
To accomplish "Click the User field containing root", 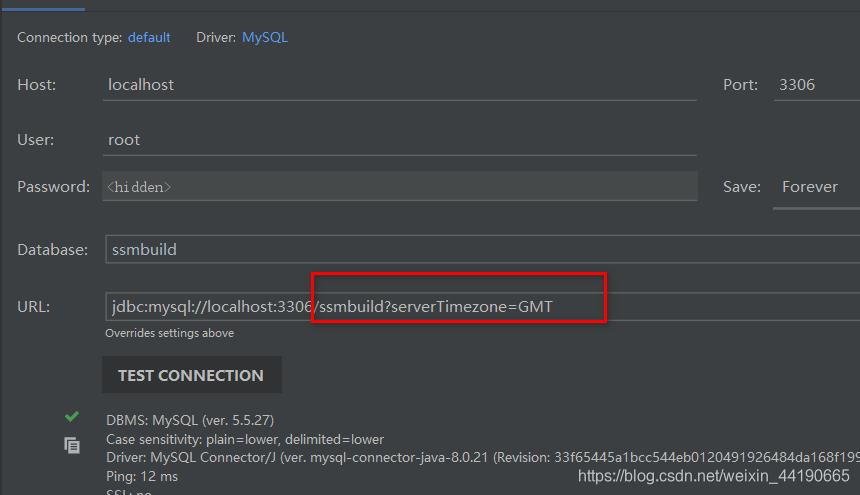I will point(400,140).
